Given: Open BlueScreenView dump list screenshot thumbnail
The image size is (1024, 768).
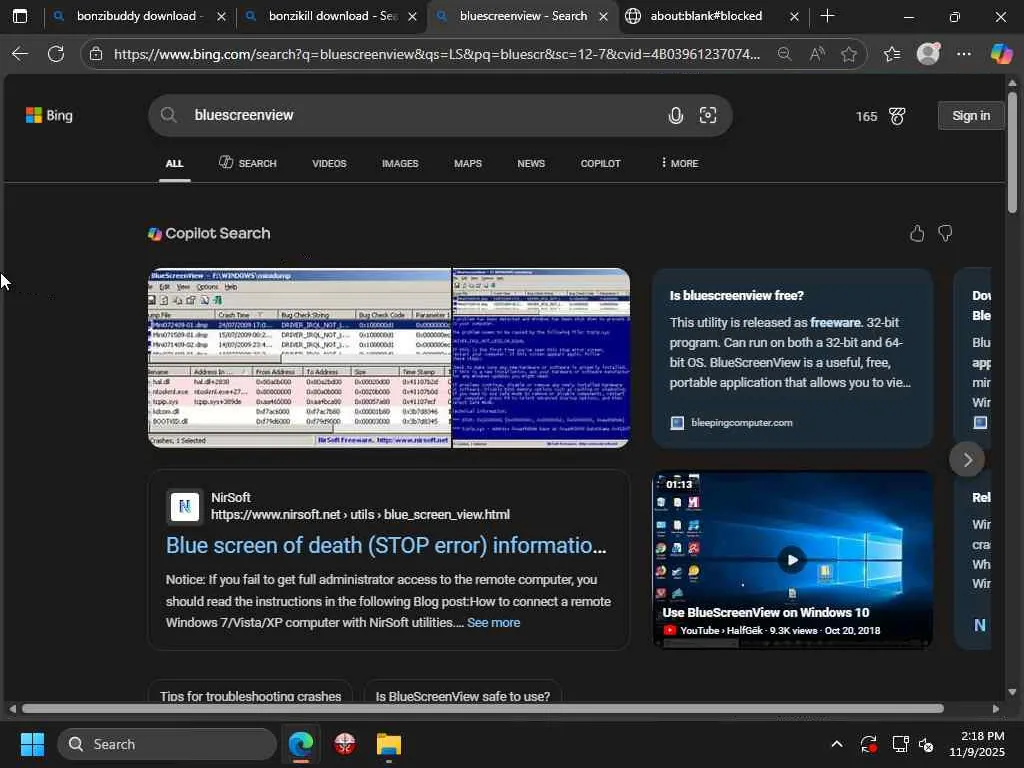Looking at the screenshot, I should point(300,358).
